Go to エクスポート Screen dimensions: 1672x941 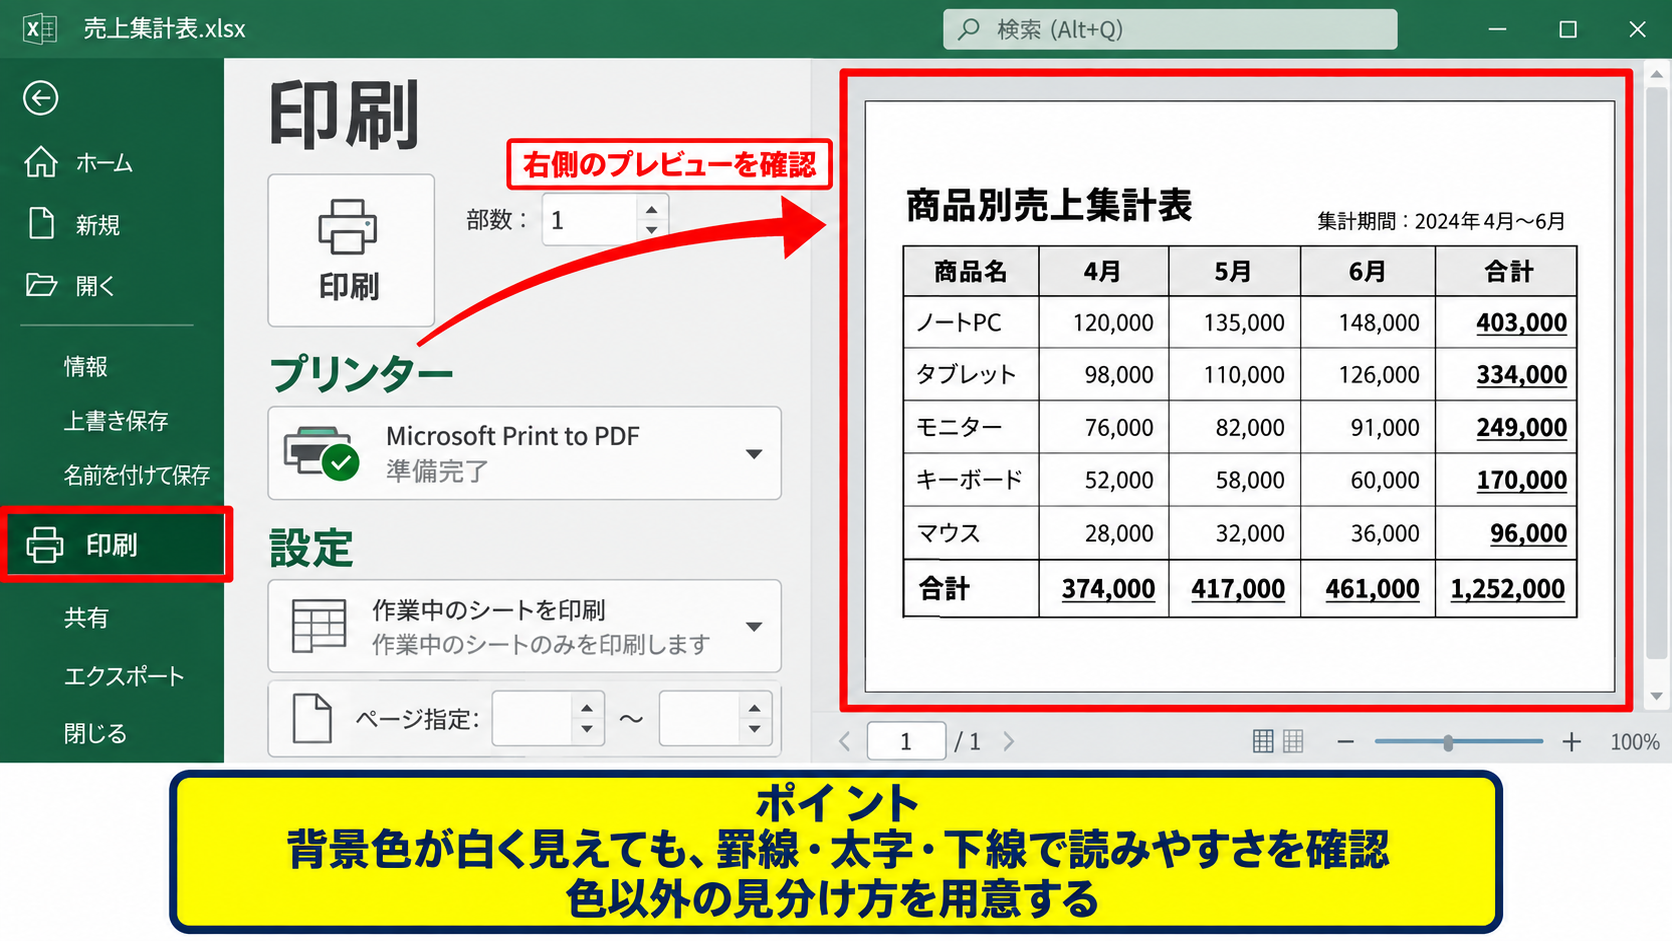(x=124, y=677)
